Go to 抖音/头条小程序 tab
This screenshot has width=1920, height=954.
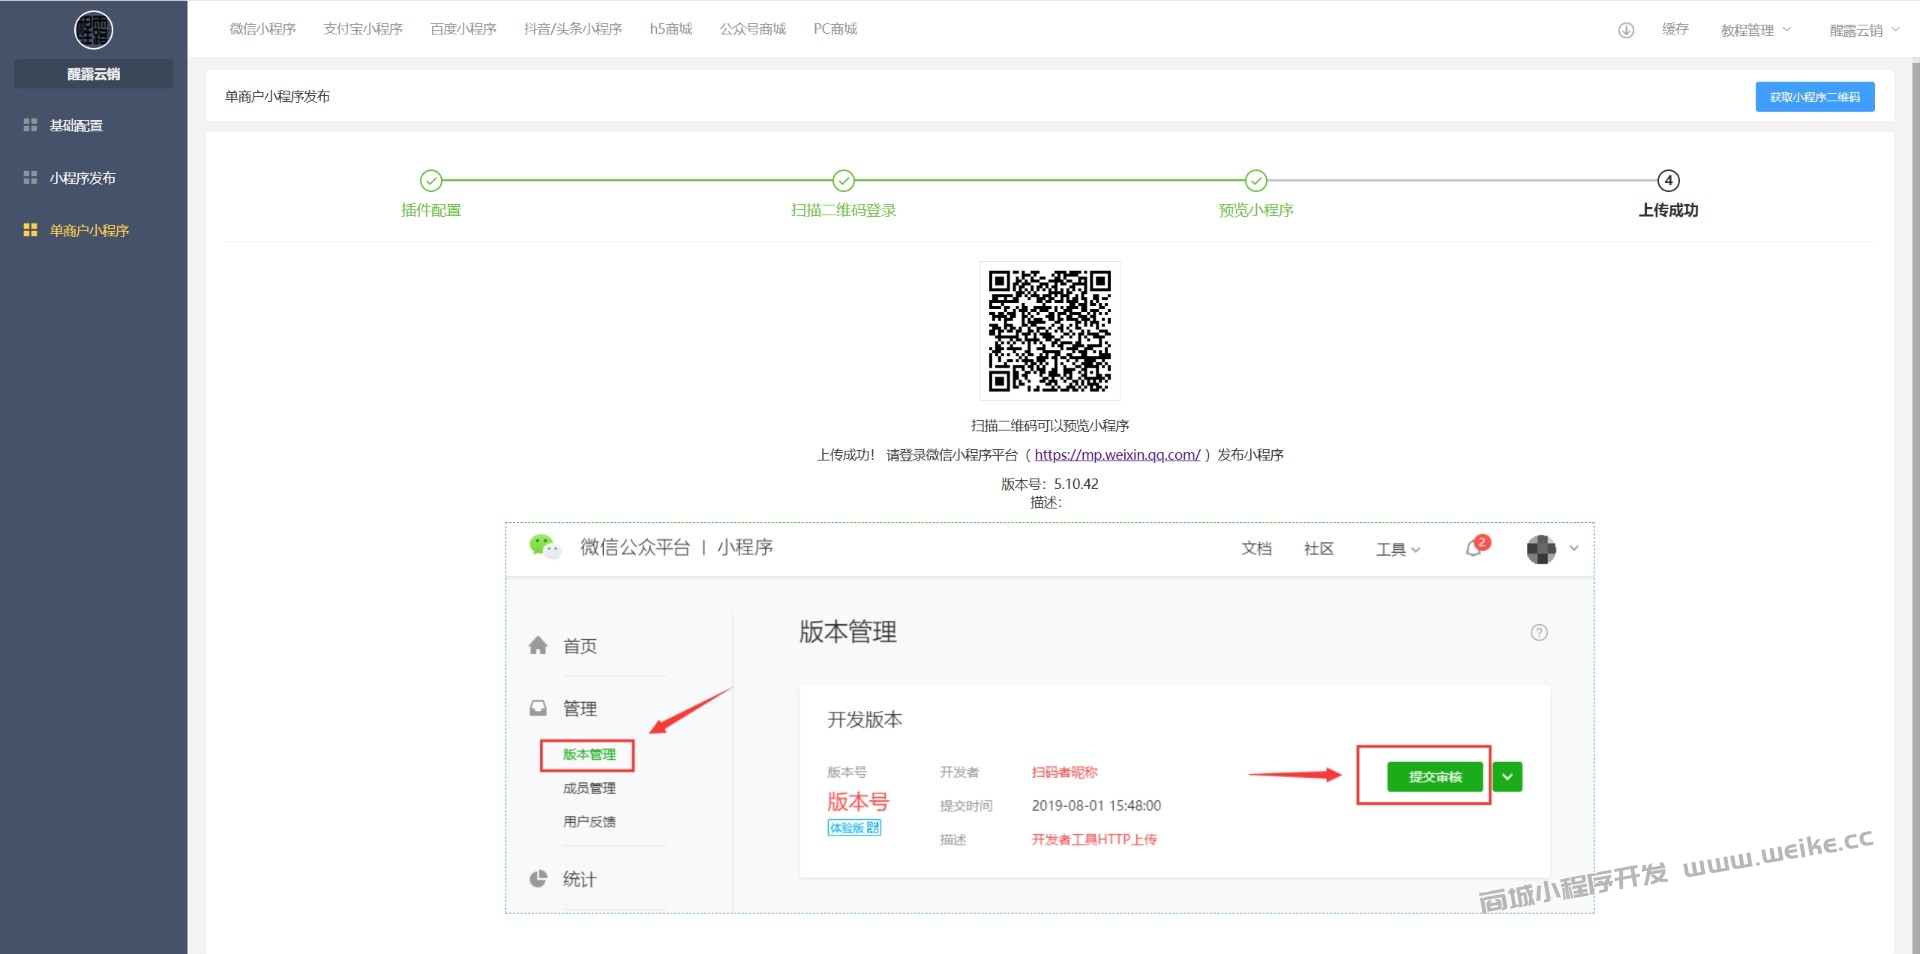[x=573, y=29]
